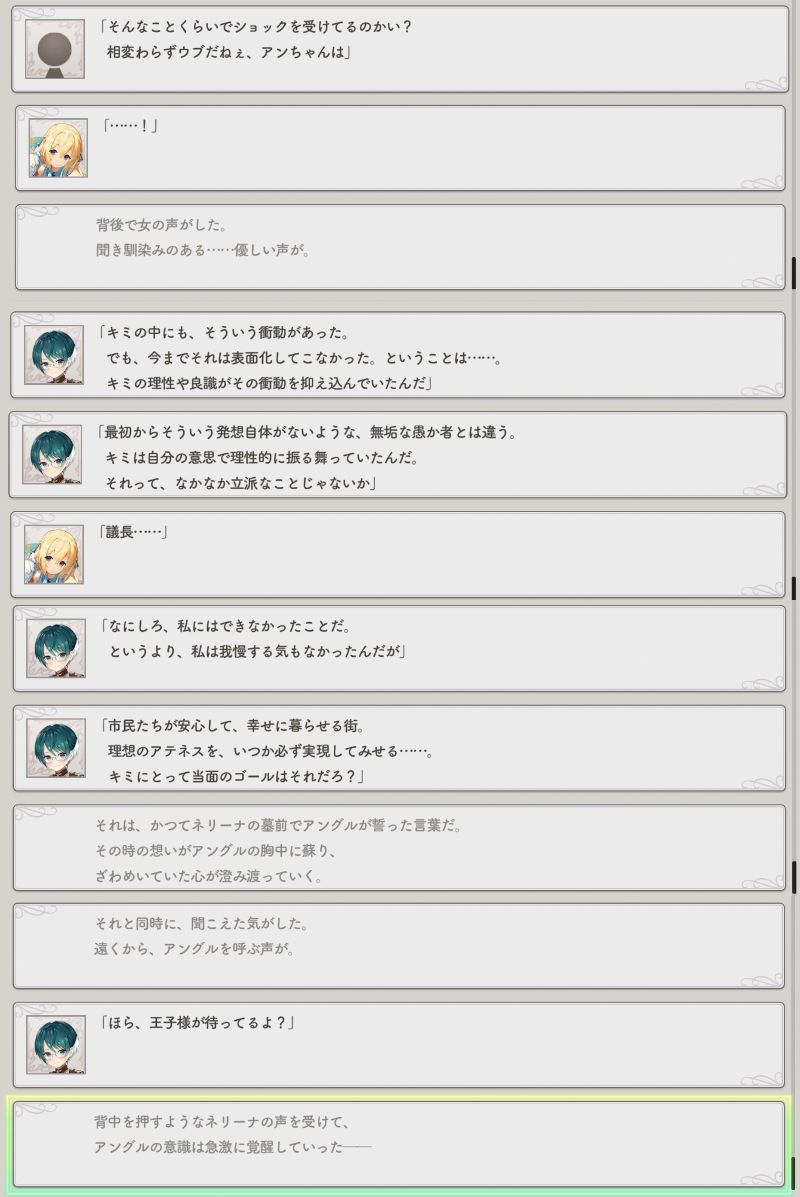Click blonde avatar next to 「議長……」
Viewport: 800px width, 1197px height.
point(53,555)
